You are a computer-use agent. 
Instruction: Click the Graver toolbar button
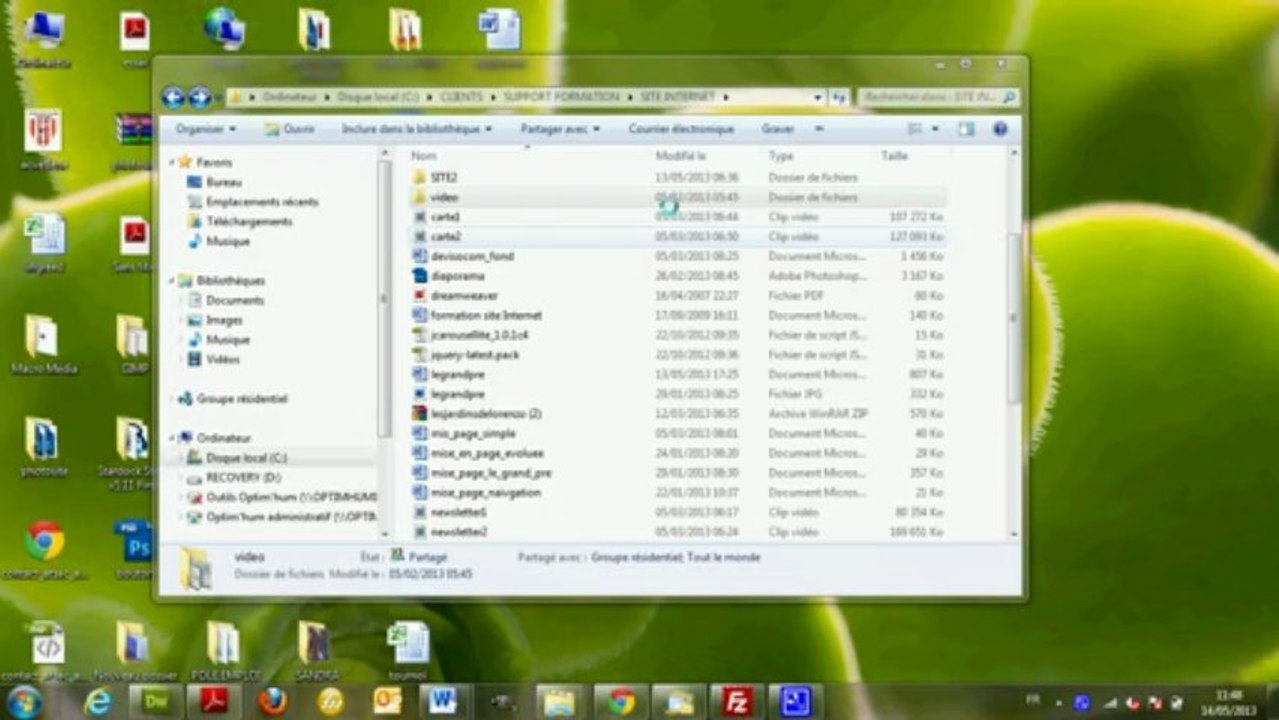click(778, 129)
